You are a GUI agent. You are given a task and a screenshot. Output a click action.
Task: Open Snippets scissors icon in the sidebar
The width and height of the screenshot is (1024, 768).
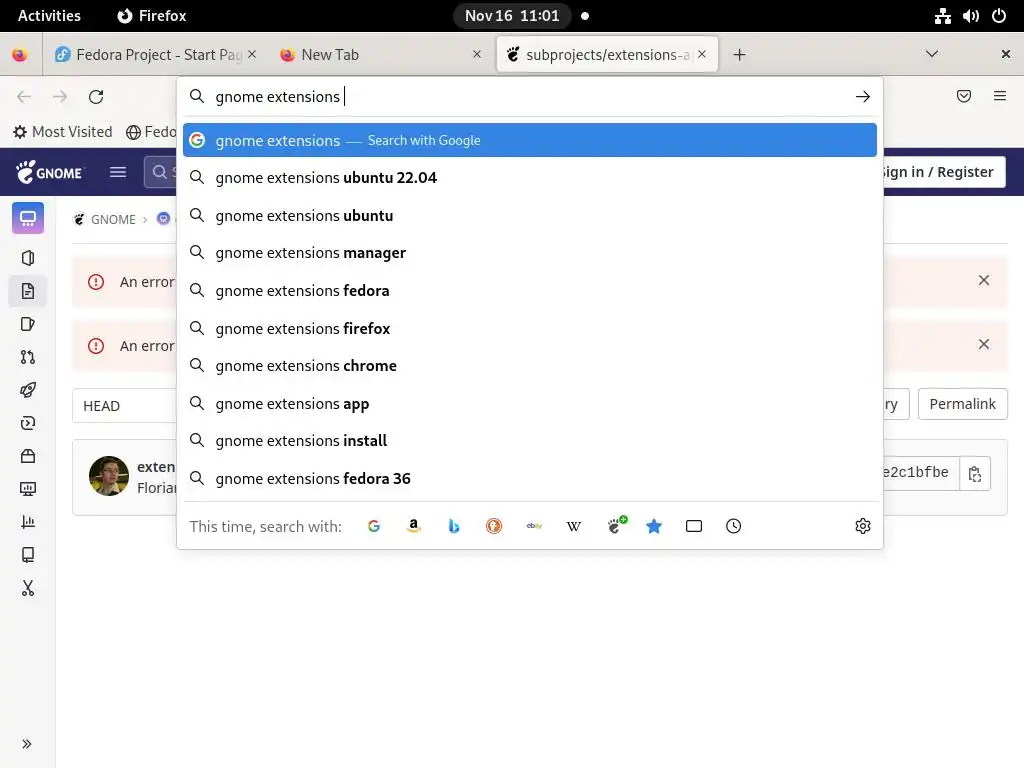(28, 588)
